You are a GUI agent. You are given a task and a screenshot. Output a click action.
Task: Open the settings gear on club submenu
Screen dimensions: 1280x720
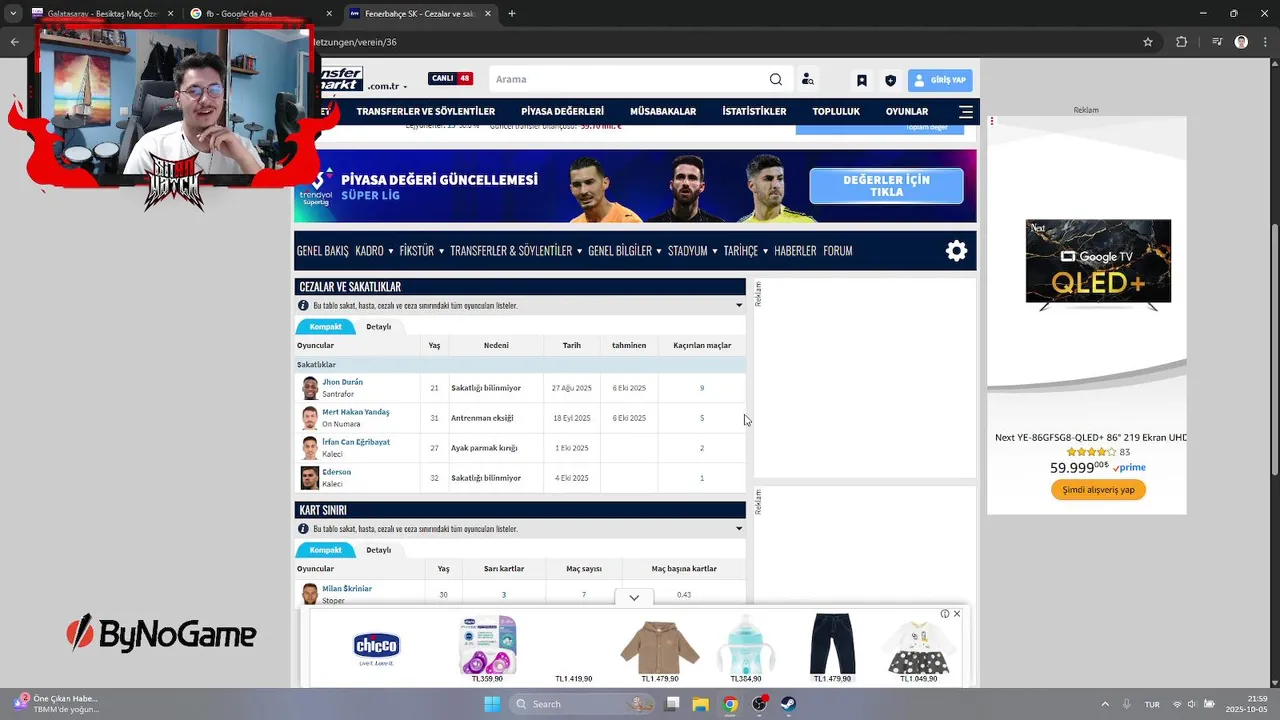(x=956, y=251)
